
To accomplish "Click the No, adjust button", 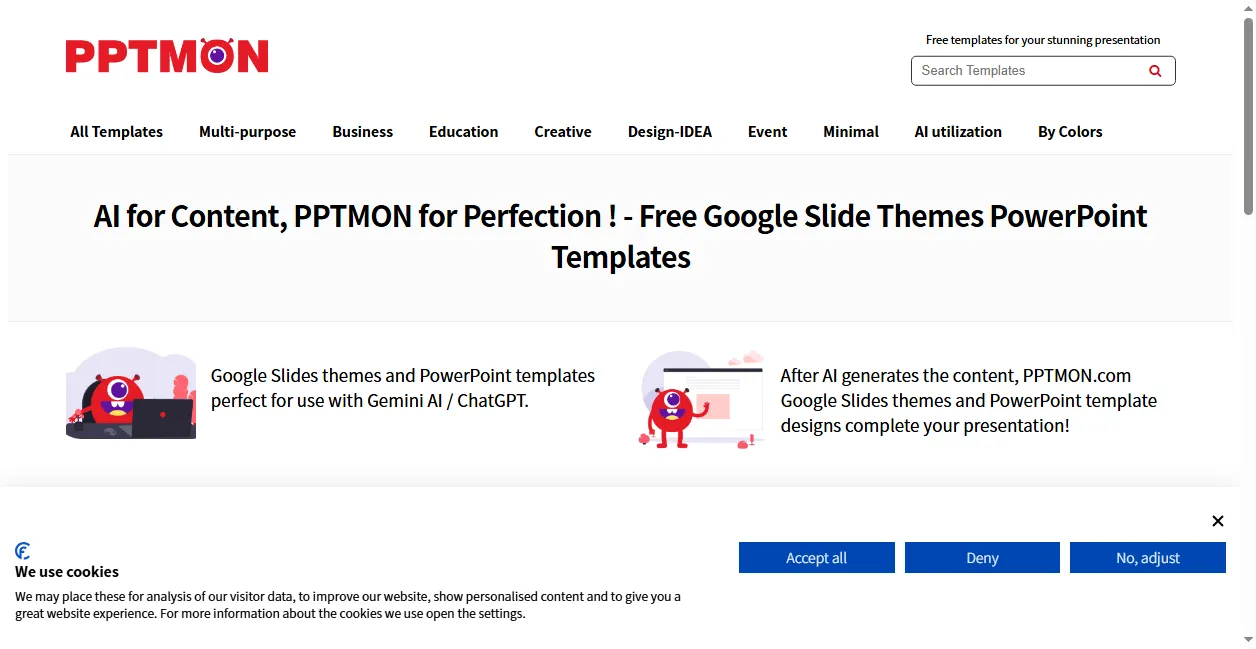I will pos(1147,558).
